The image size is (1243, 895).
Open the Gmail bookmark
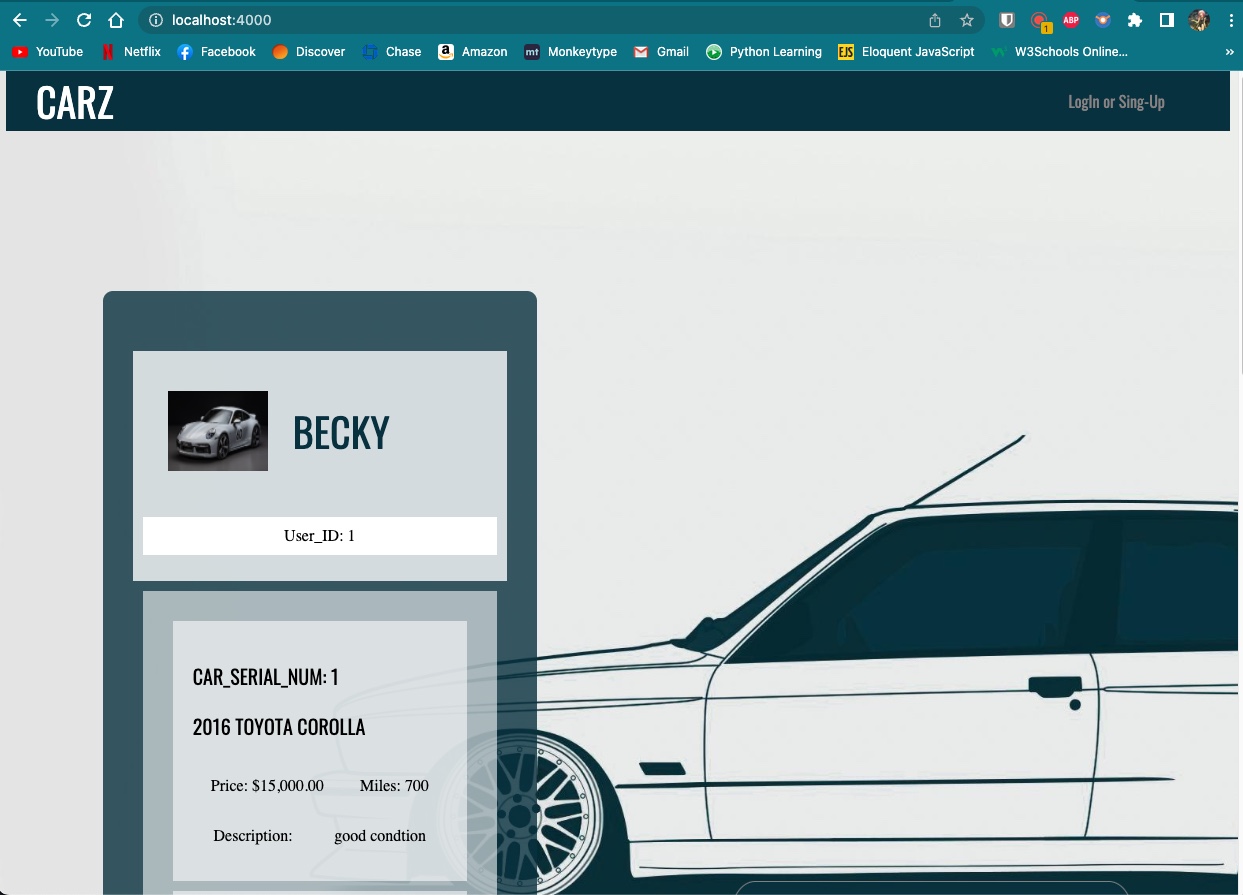pyautogui.click(x=661, y=52)
